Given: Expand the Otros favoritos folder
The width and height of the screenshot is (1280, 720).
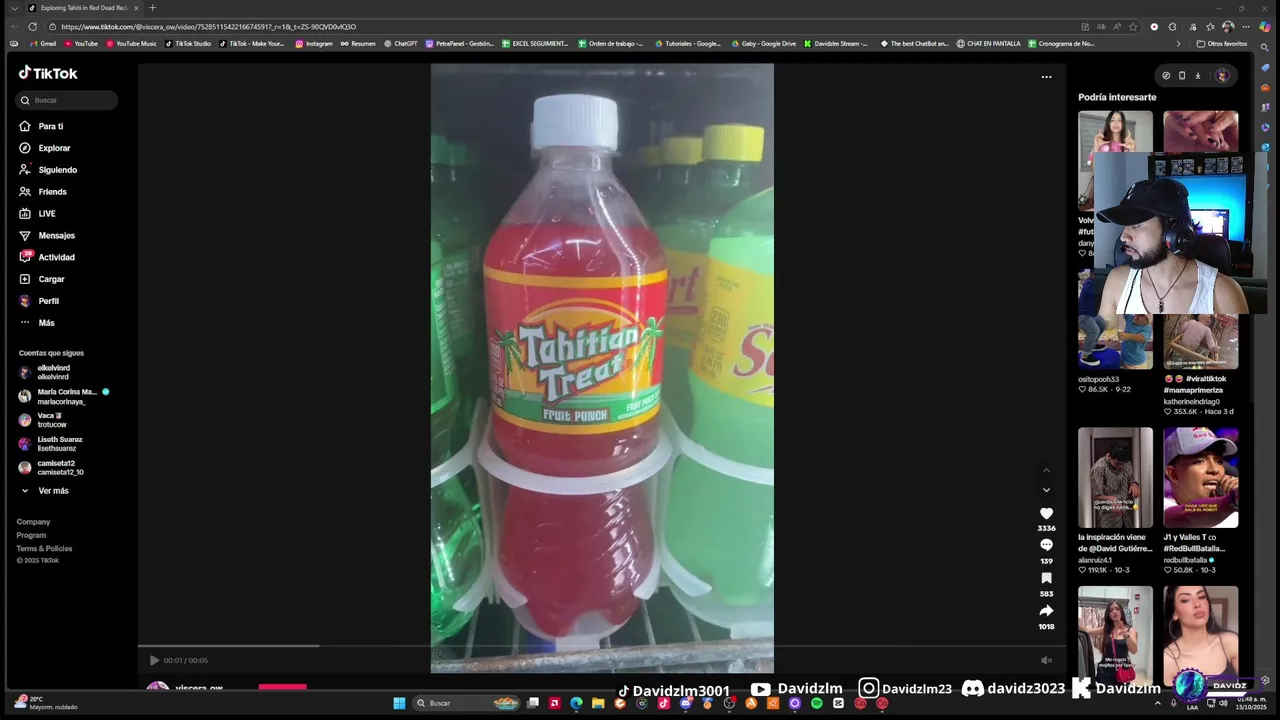Looking at the screenshot, I should pos(1222,44).
